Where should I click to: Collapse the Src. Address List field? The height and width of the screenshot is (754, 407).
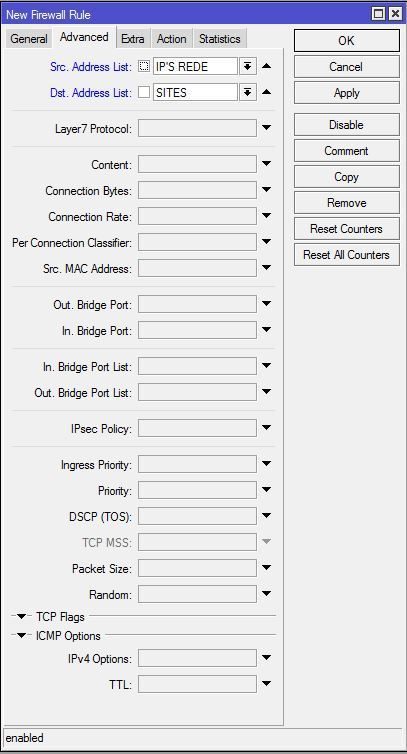click(266, 66)
